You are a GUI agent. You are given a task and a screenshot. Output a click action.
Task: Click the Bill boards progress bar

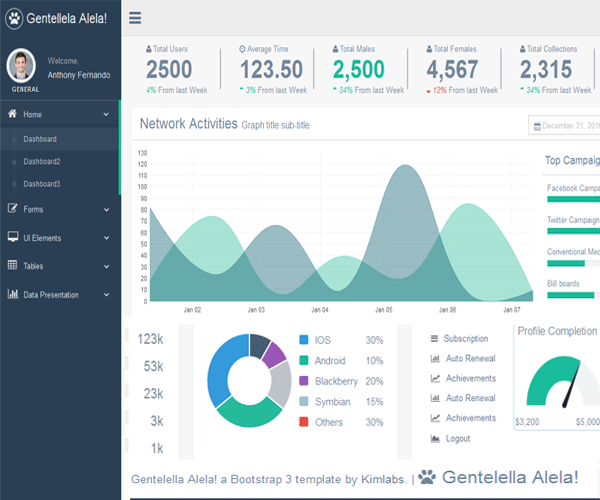(x=574, y=295)
